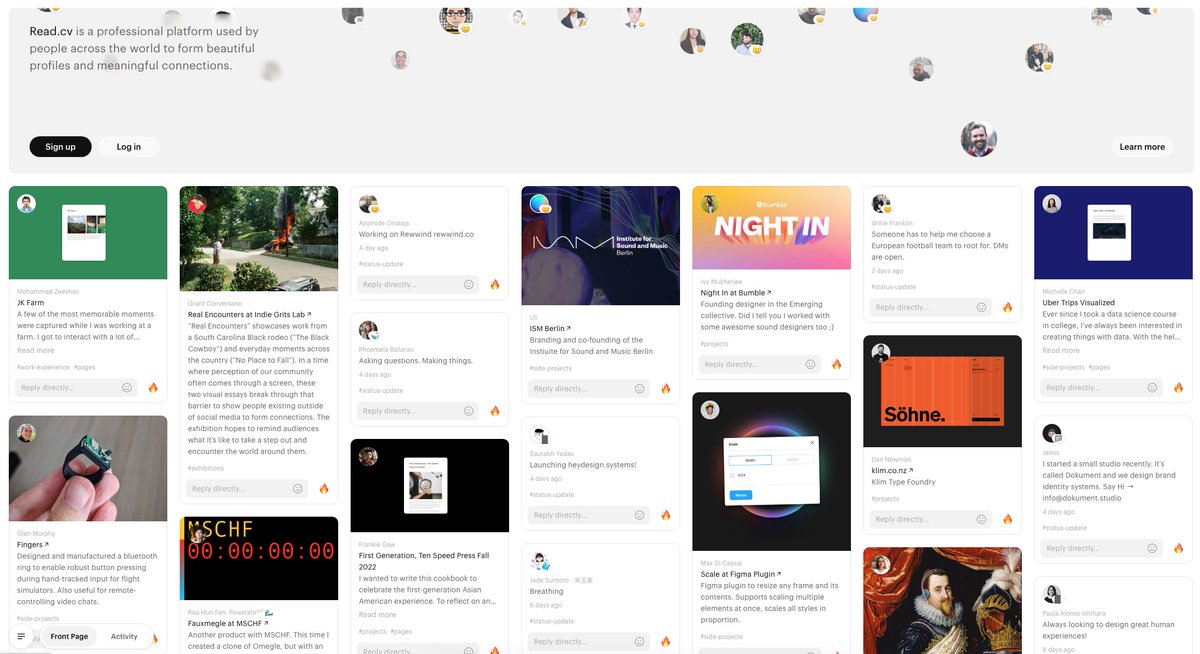Click author name Saurabh Yadav
Image resolution: width=1200 pixels, height=654 pixels.
pos(554,453)
